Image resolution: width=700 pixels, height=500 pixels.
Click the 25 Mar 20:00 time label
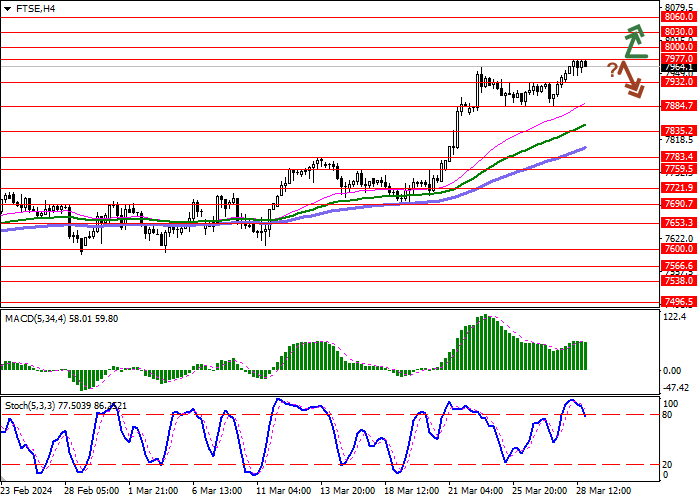[x=540, y=491]
